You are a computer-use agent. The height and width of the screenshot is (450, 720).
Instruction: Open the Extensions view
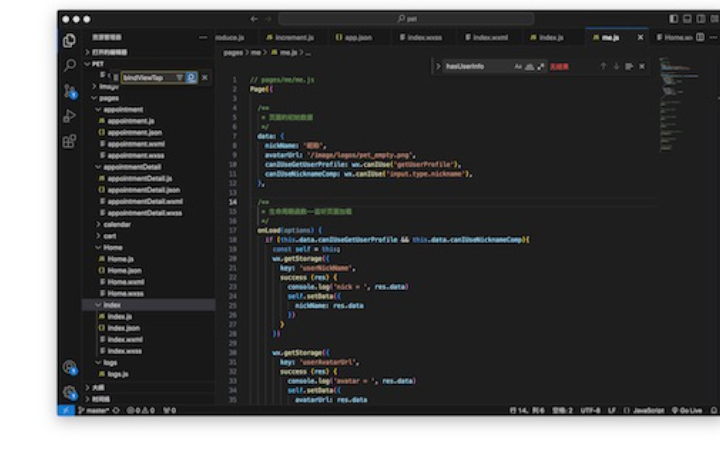click(69, 141)
